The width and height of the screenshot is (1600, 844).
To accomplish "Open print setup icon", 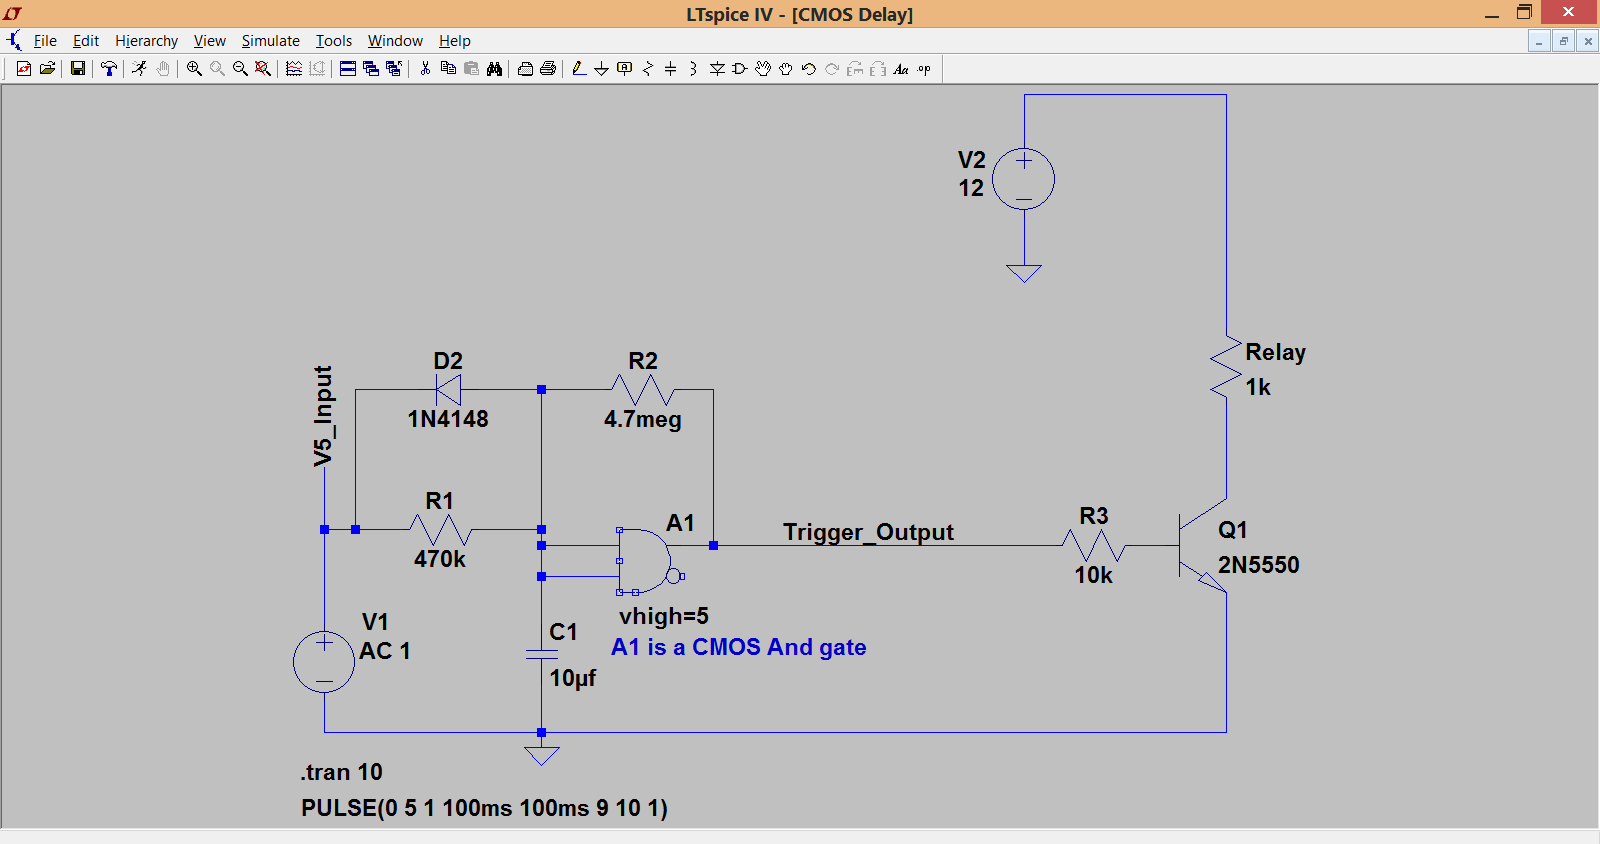I will click(x=525, y=69).
